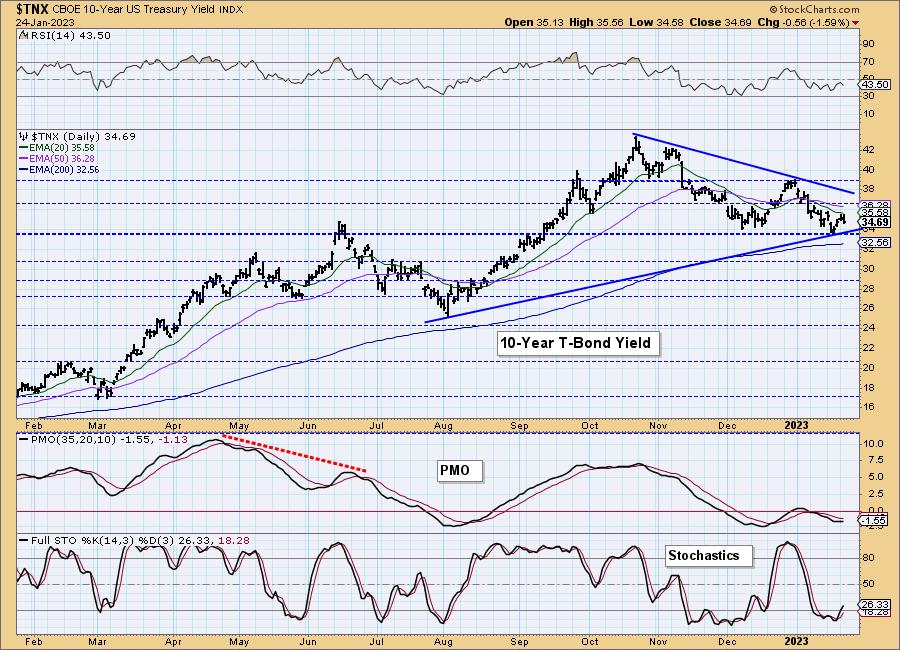The height and width of the screenshot is (650, 900).
Task: Click 'Oct' on the price panel date axis
Action: click(589, 426)
